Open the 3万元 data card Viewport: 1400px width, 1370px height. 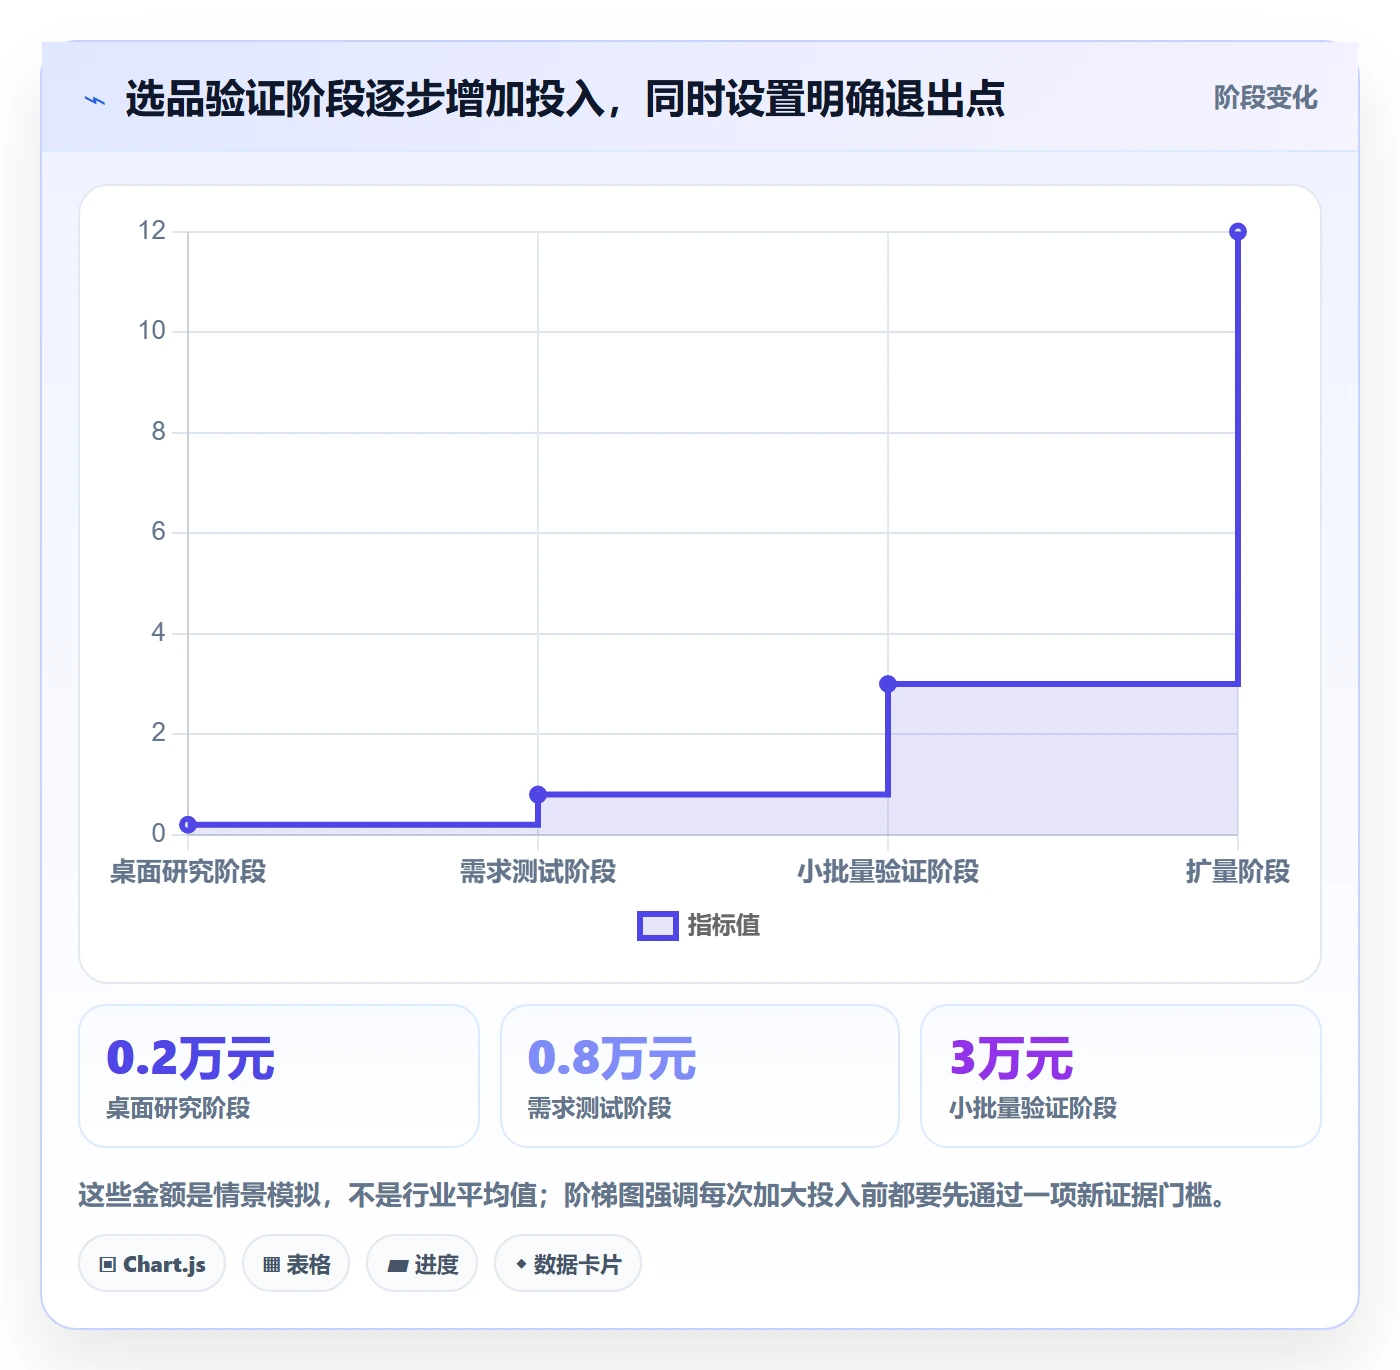[1121, 1076]
